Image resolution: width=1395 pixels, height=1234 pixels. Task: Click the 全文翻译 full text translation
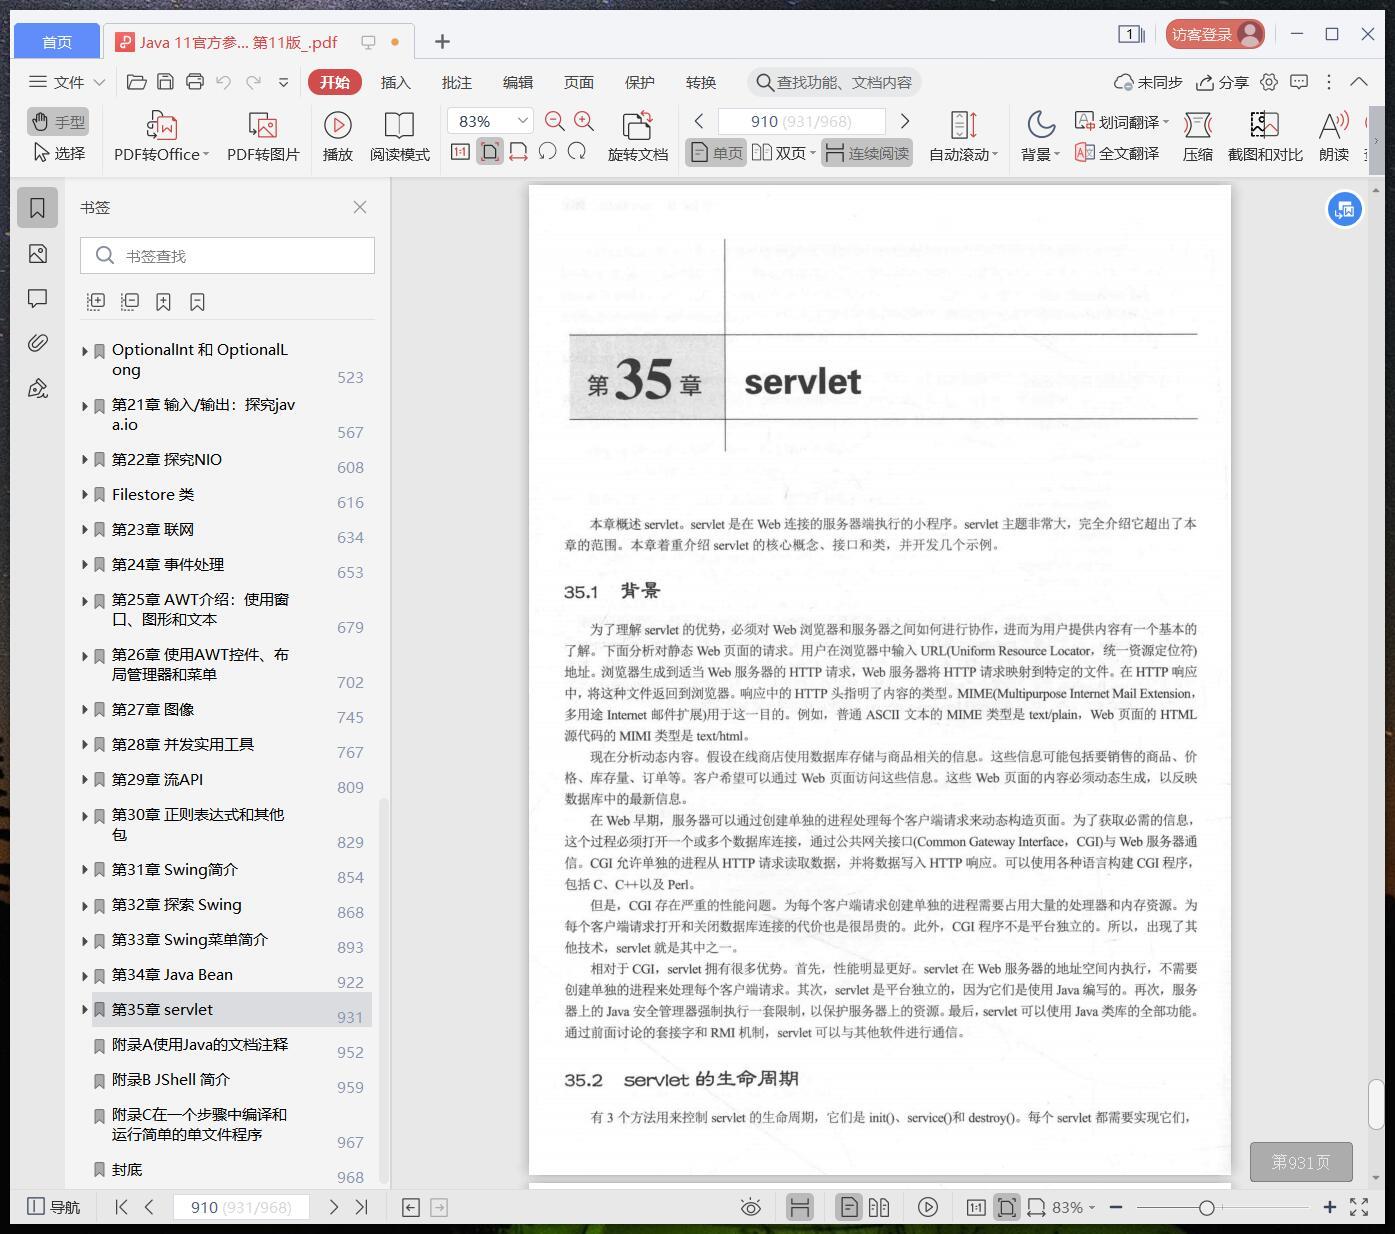[1117, 153]
